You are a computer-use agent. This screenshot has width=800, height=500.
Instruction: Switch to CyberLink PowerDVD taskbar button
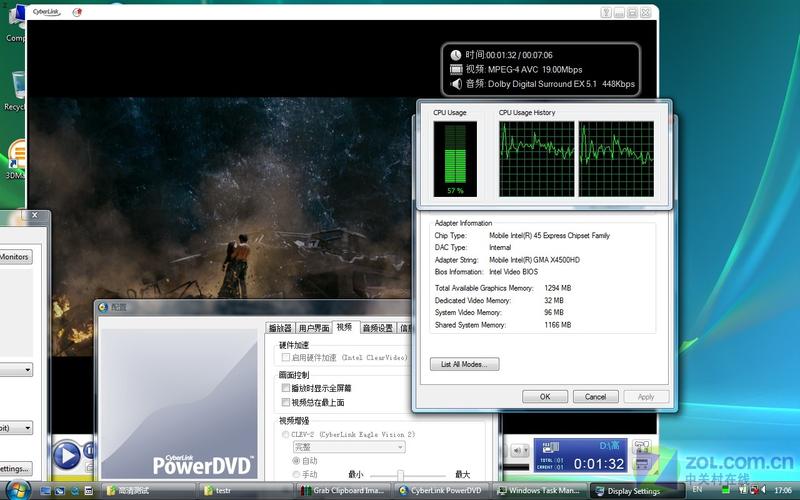441,491
